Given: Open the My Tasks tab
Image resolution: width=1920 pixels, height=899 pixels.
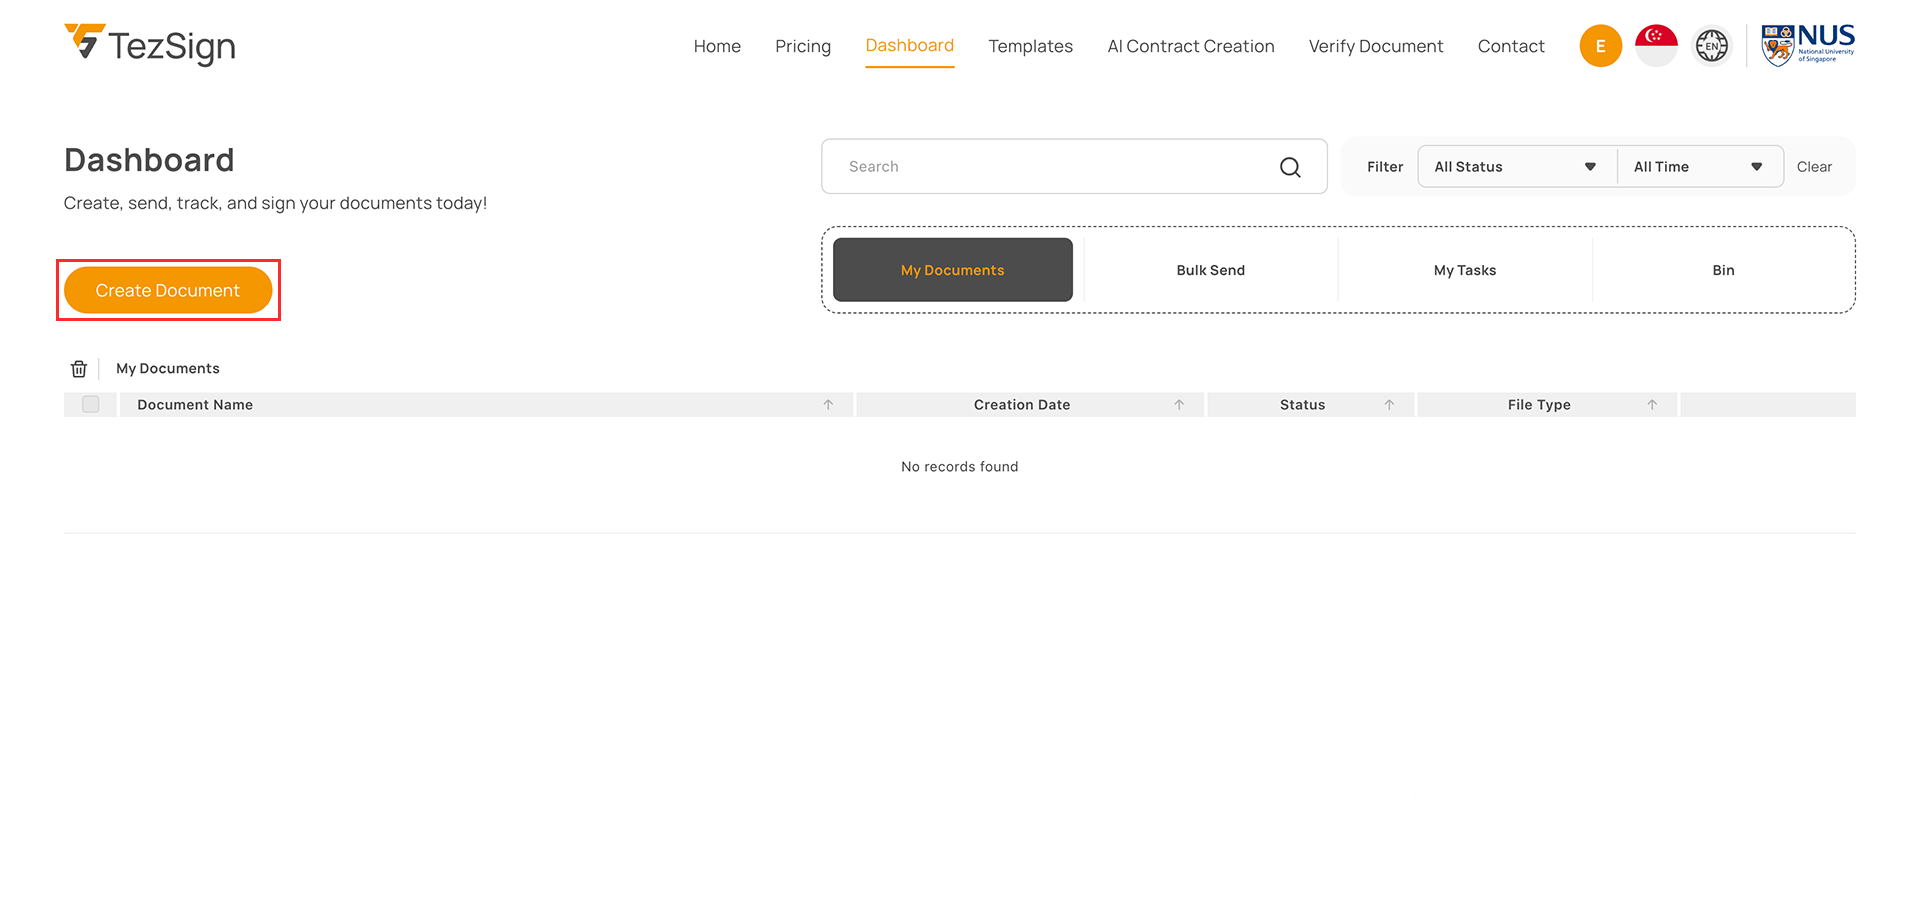Looking at the screenshot, I should pos(1464,270).
